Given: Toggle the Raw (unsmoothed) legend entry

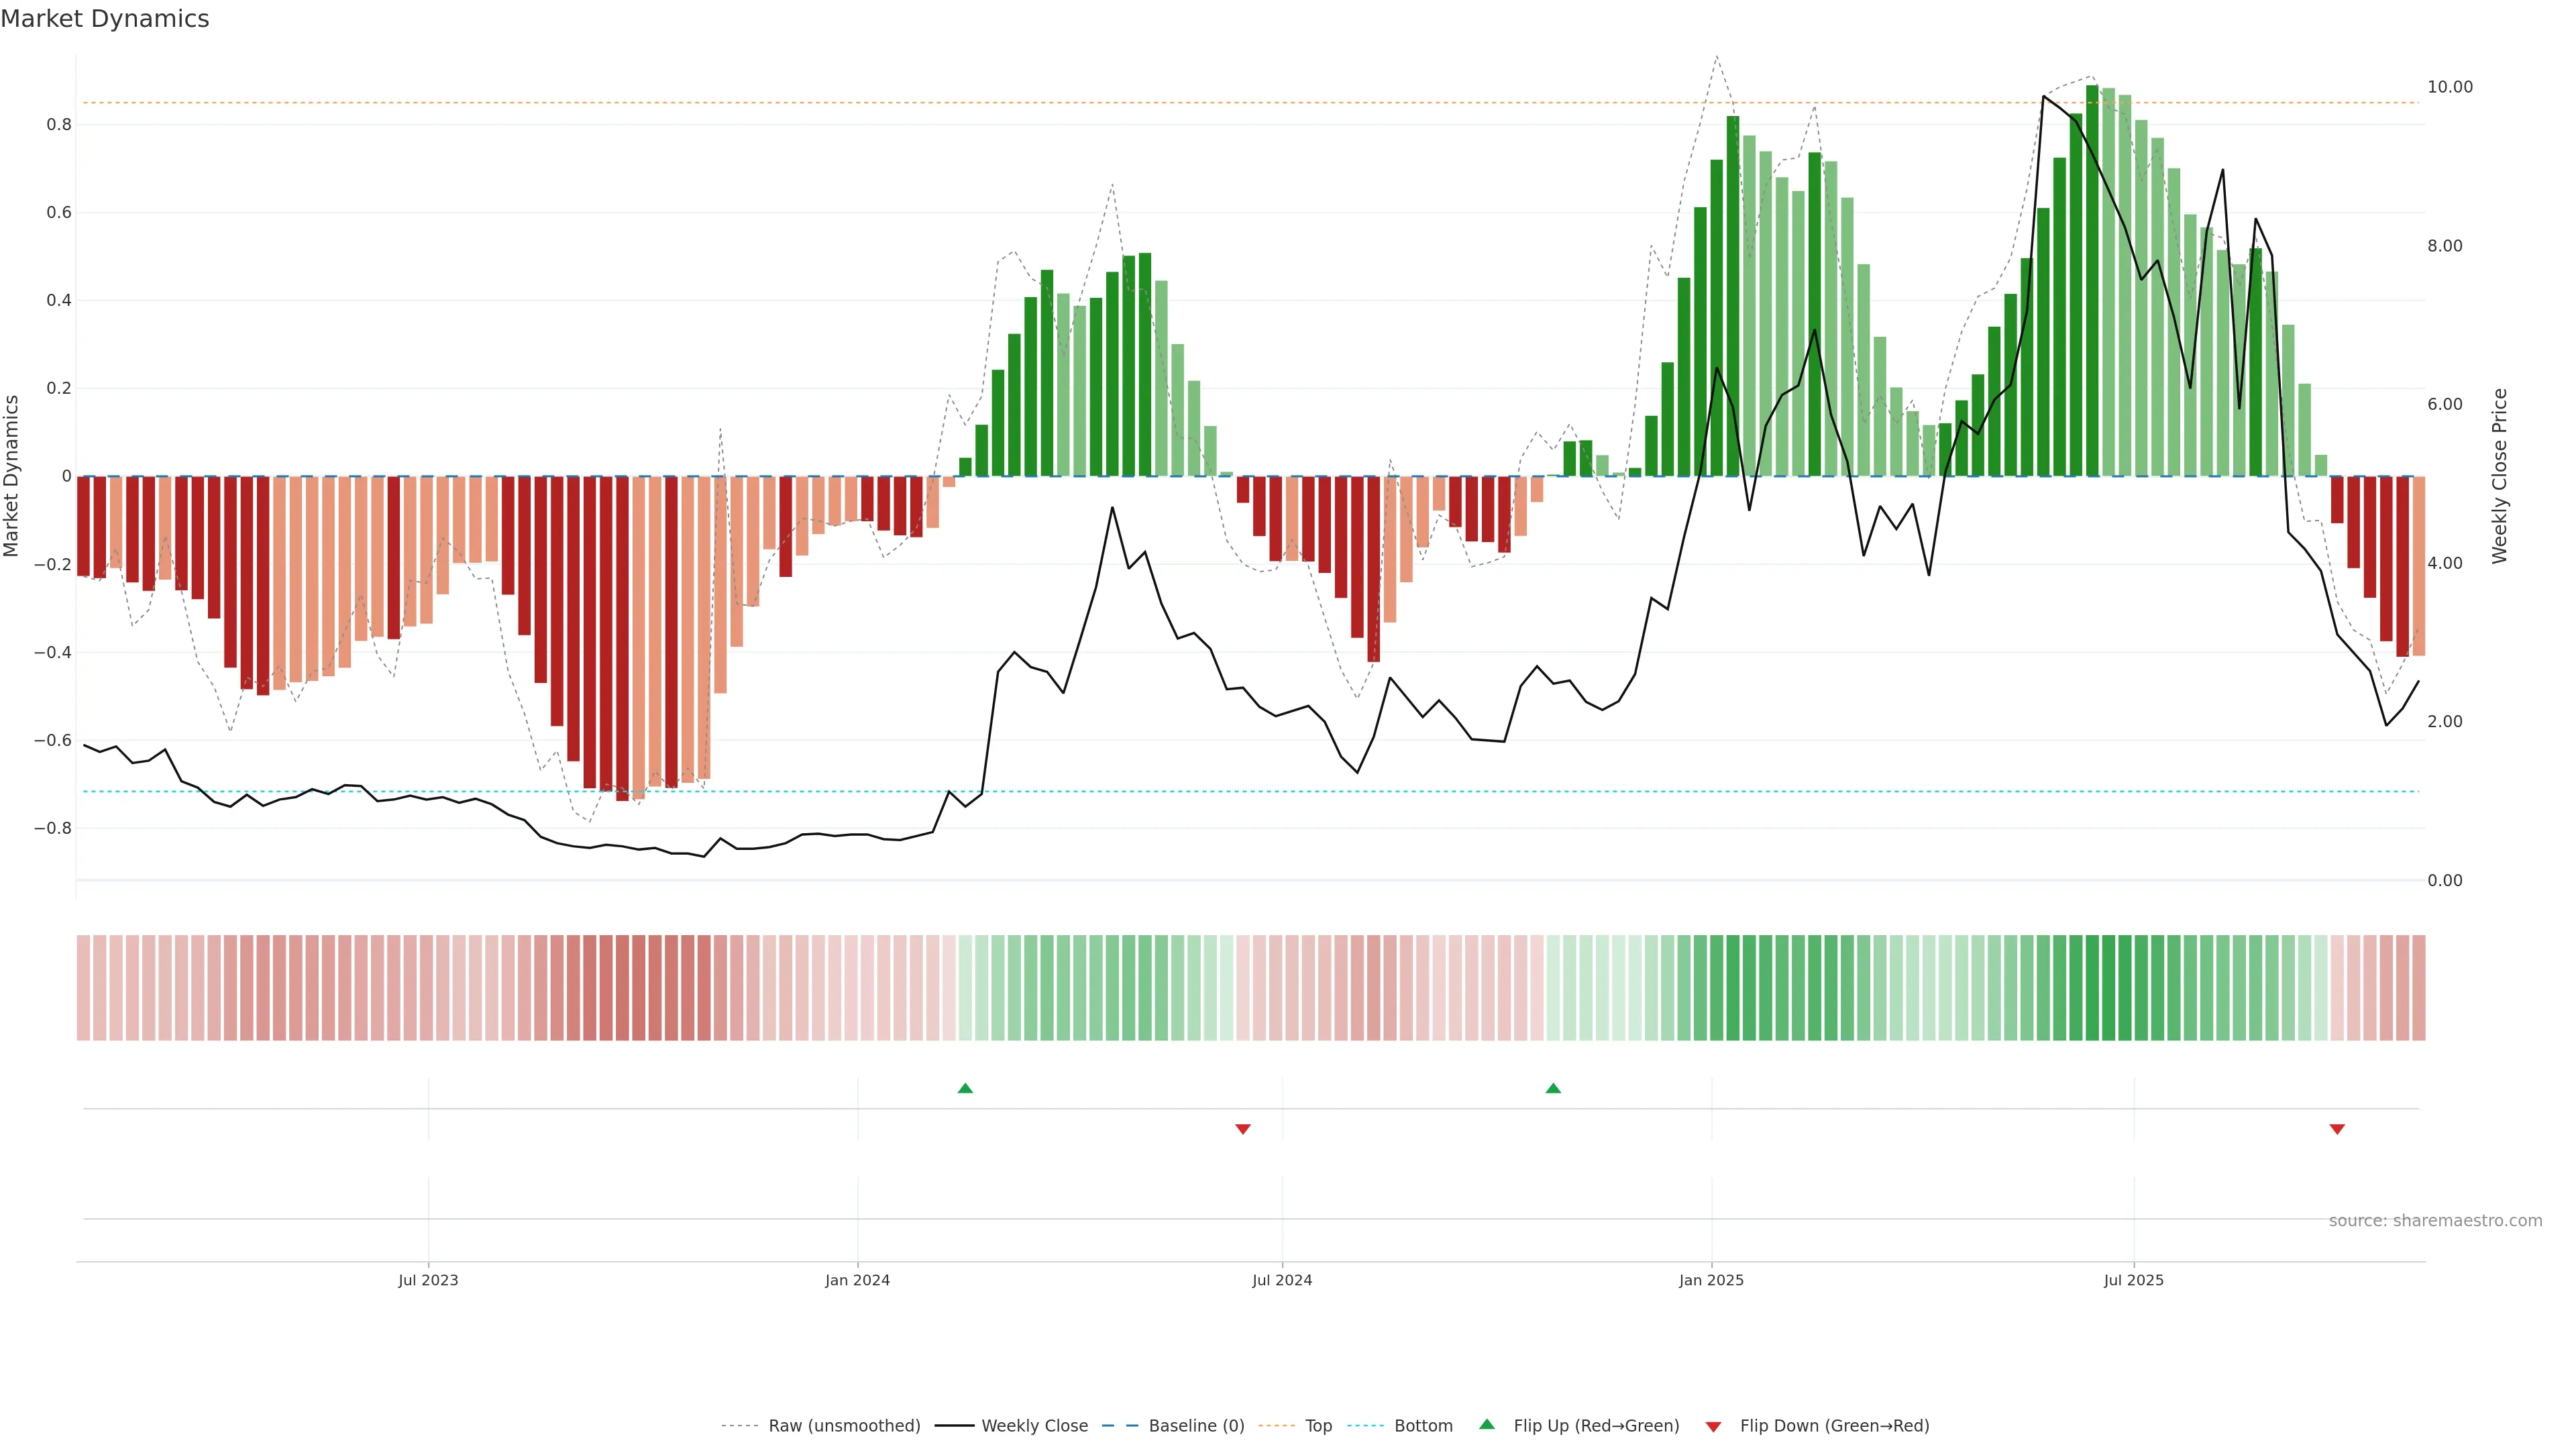Looking at the screenshot, I should click(843, 1426).
